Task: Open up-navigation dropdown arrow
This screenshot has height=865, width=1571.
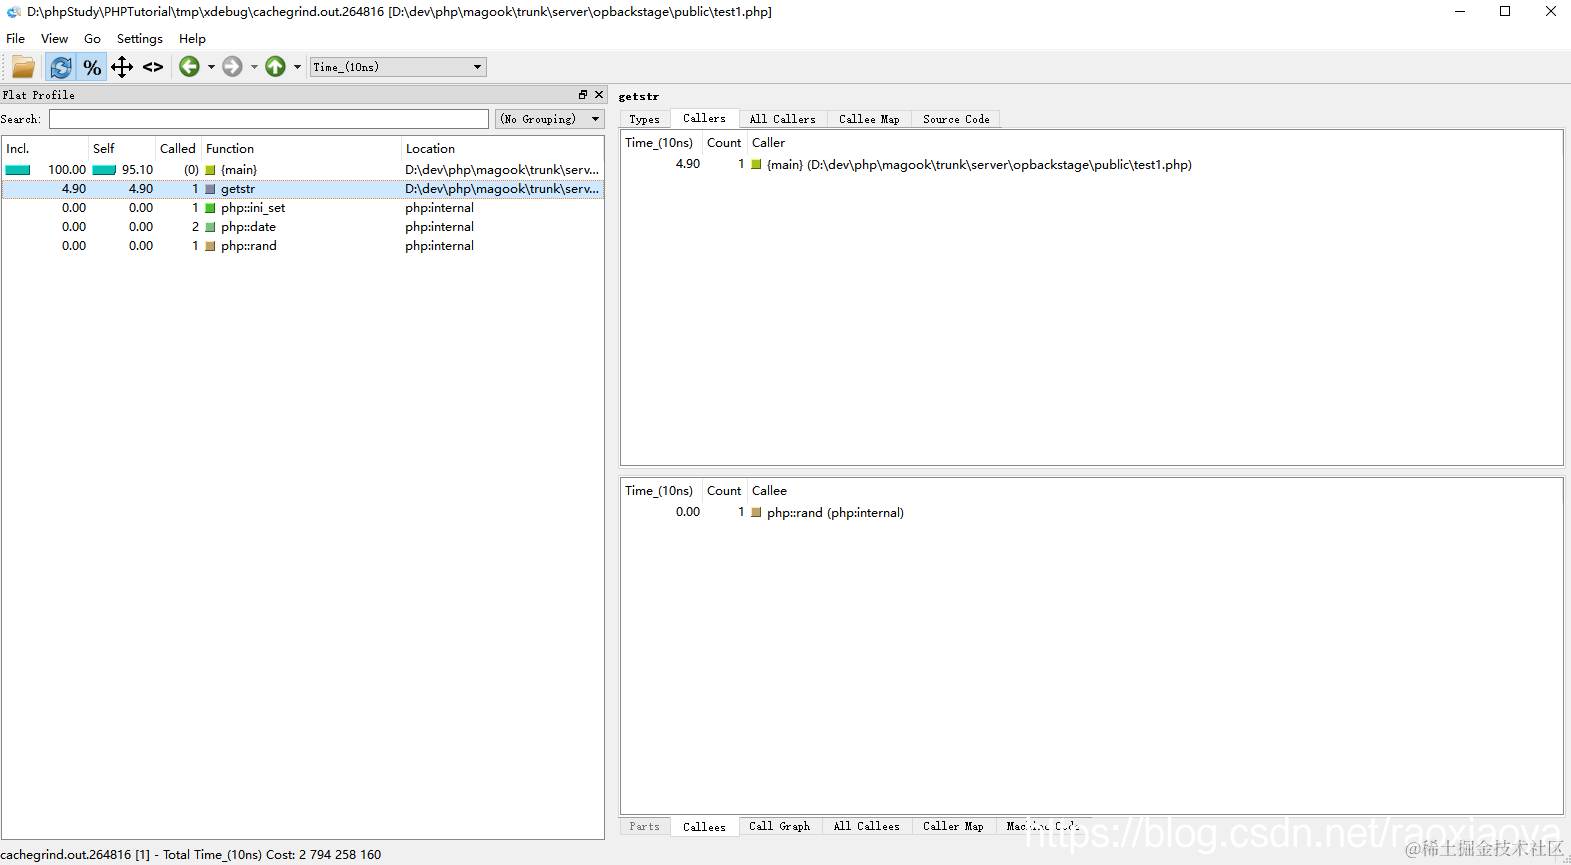Action: 297,67
